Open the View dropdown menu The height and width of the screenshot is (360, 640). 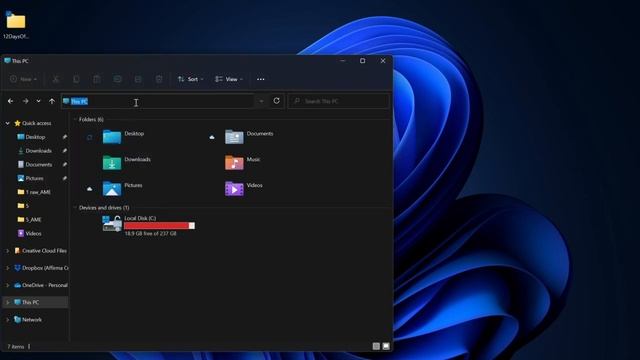[229, 79]
